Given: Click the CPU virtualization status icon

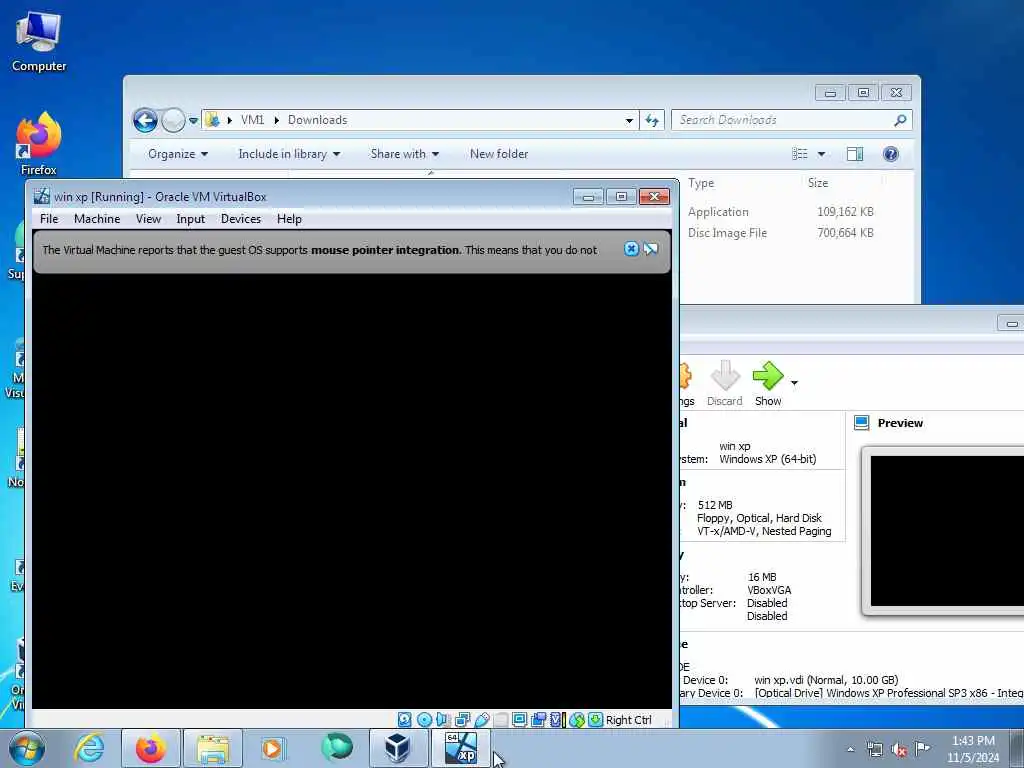Looking at the screenshot, I should (x=556, y=720).
